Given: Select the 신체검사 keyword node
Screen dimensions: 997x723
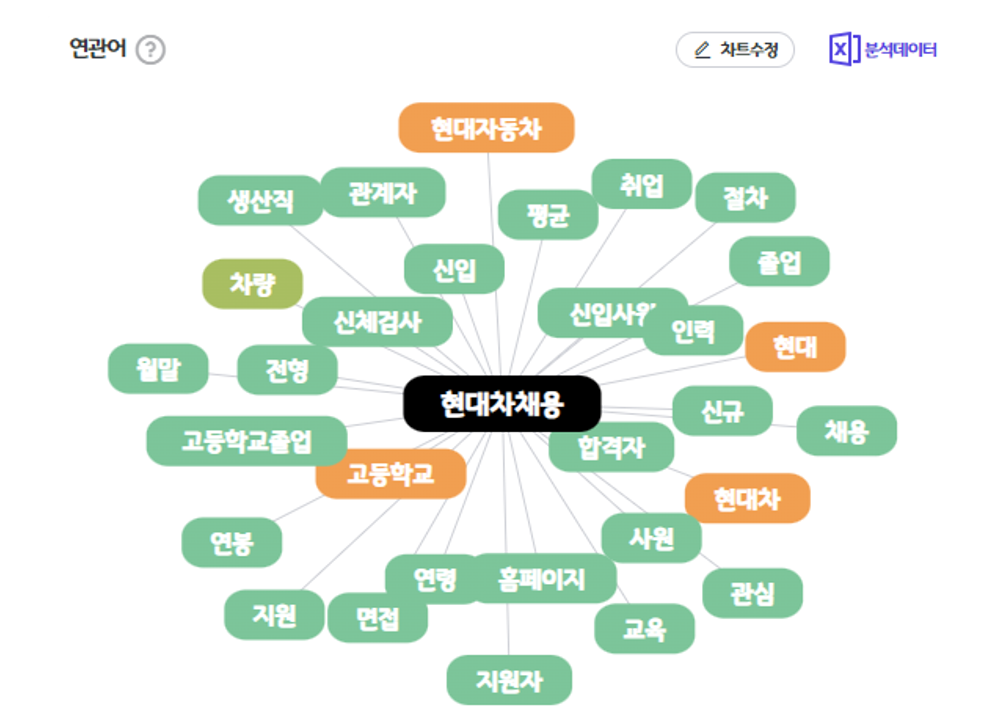Looking at the screenshot, I should (377, 322).
